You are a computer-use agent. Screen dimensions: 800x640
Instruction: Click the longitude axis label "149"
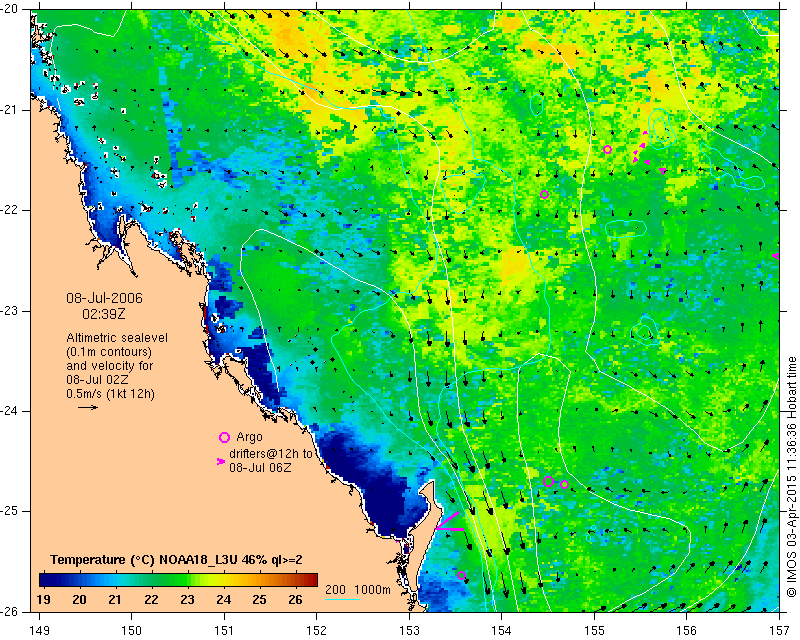click(x=39, y=631)
